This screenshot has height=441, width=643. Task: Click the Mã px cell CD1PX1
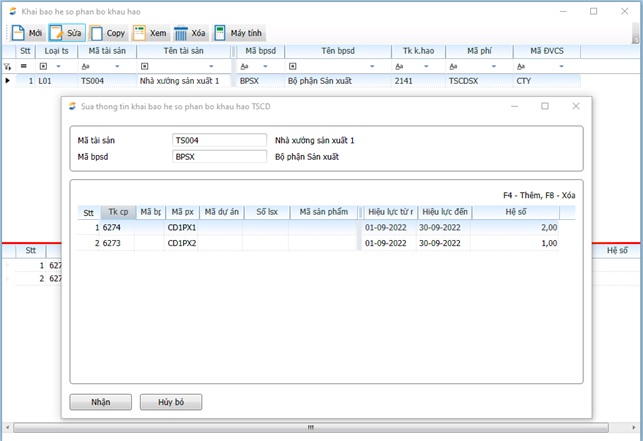pyautogui.click(x=182, y=228)
